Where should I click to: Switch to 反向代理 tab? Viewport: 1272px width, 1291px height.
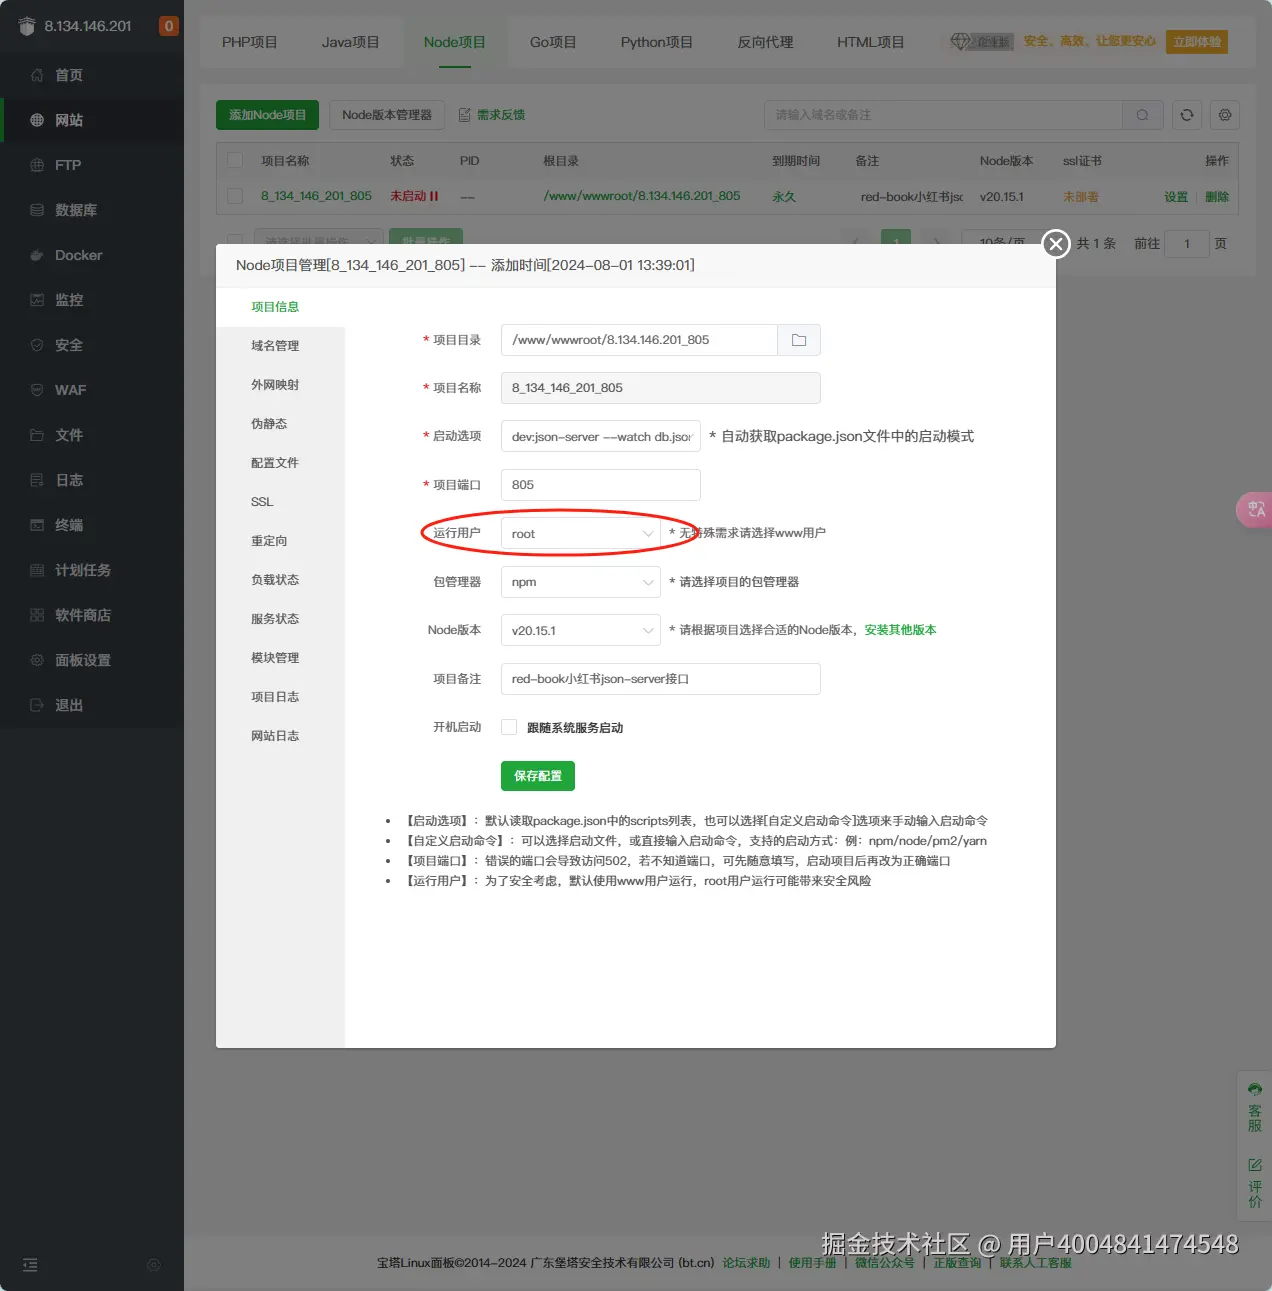765,42
